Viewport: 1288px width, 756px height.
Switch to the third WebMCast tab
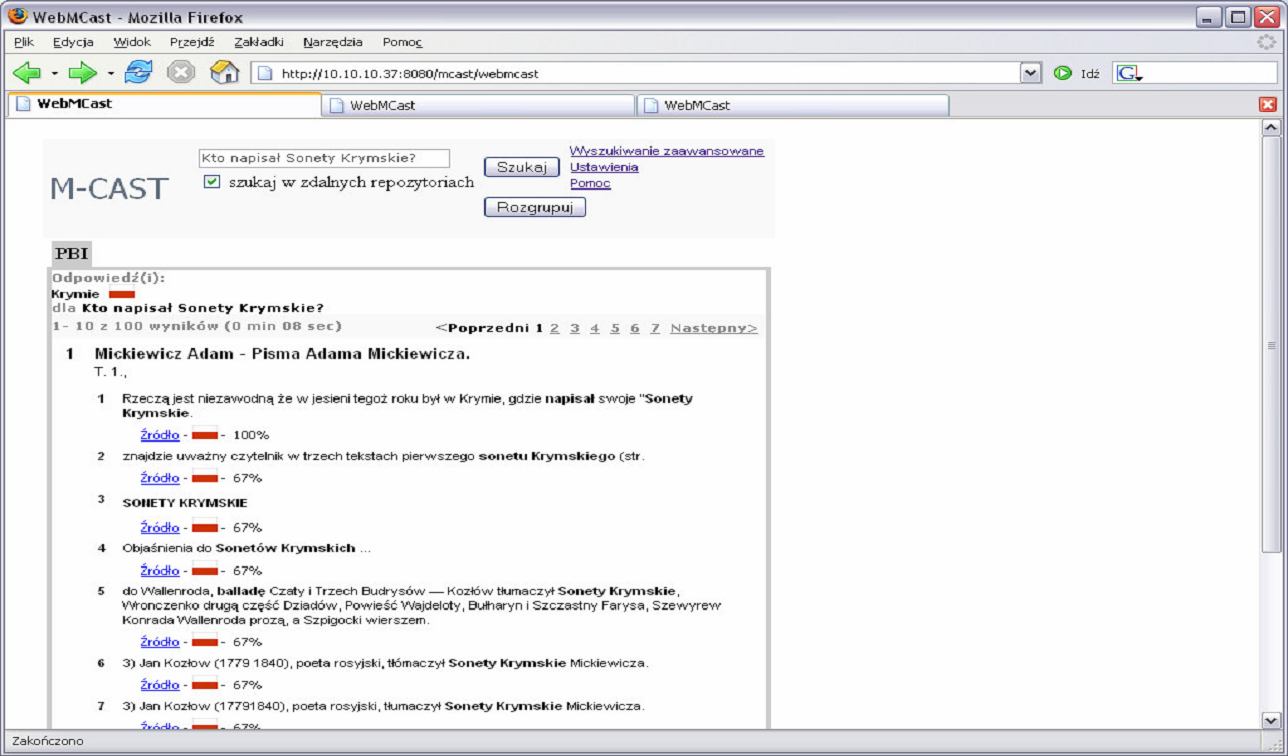click(792, 105)
